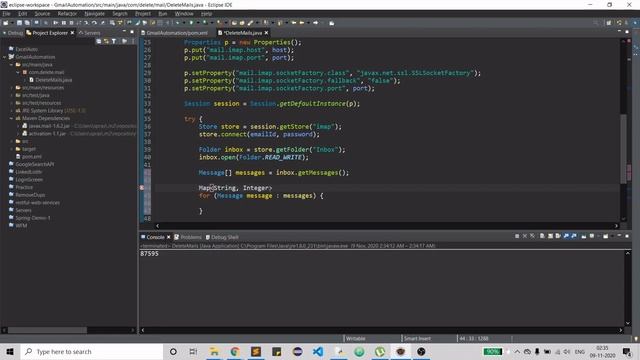Minimize the Console view panel

(x=619, y=236)
